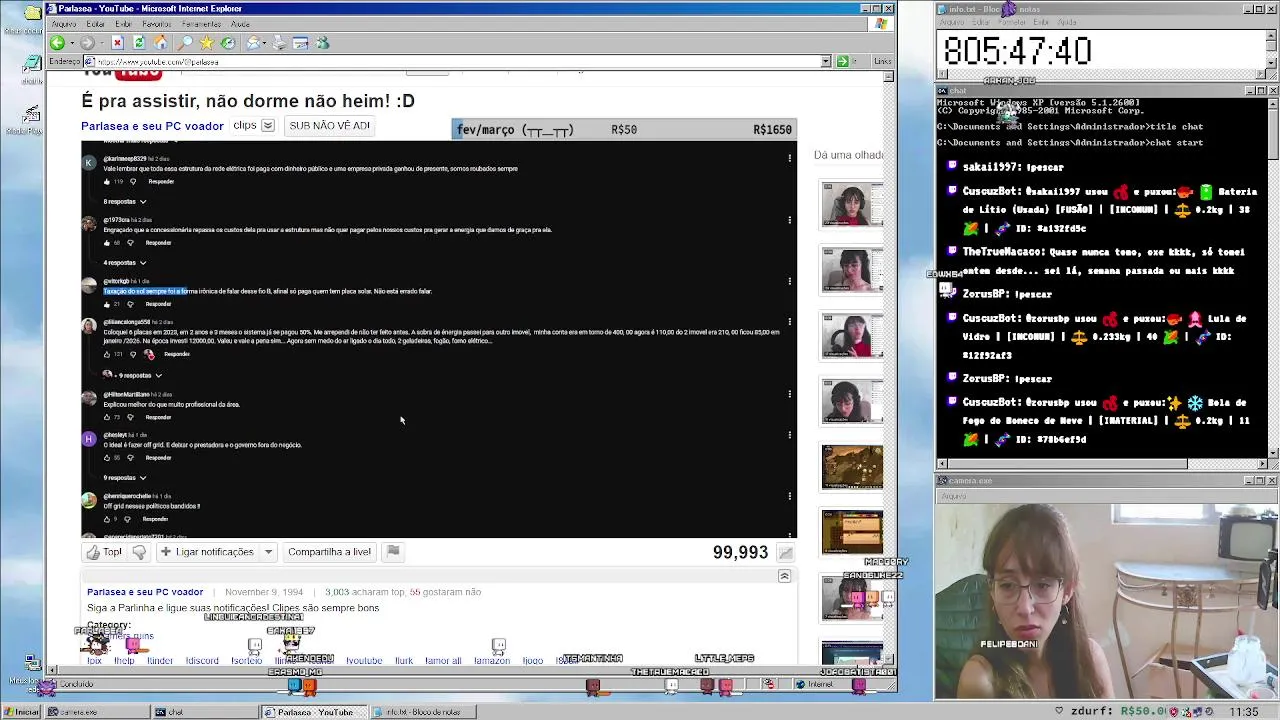
Task: Click the Mail envelope toolbar icon
Action: click(254, 43)
